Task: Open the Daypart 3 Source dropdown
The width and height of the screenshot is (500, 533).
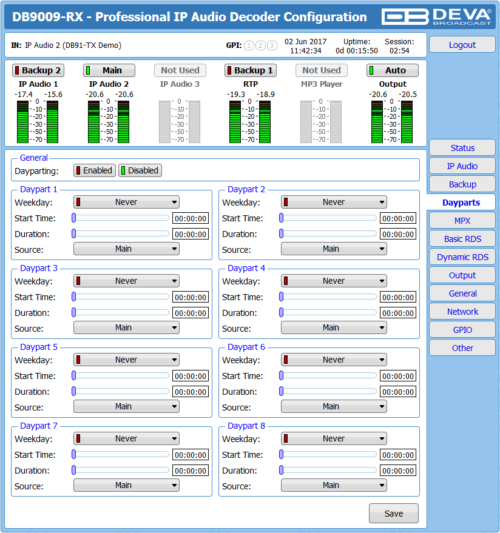Action: (x=126, y=328)
